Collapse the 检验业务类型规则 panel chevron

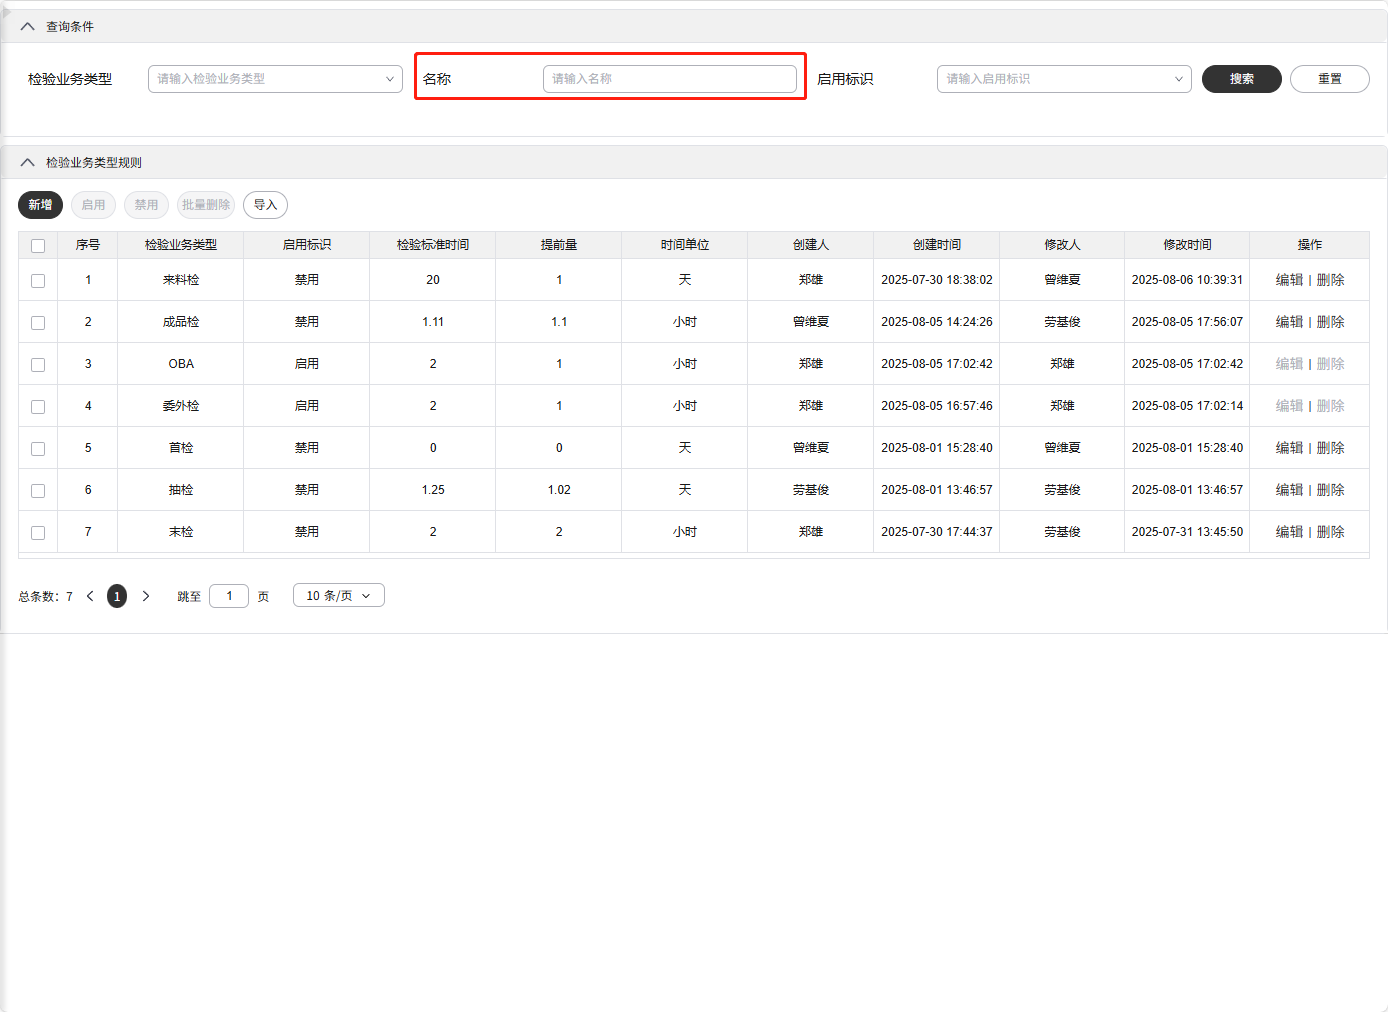[28, 163]
